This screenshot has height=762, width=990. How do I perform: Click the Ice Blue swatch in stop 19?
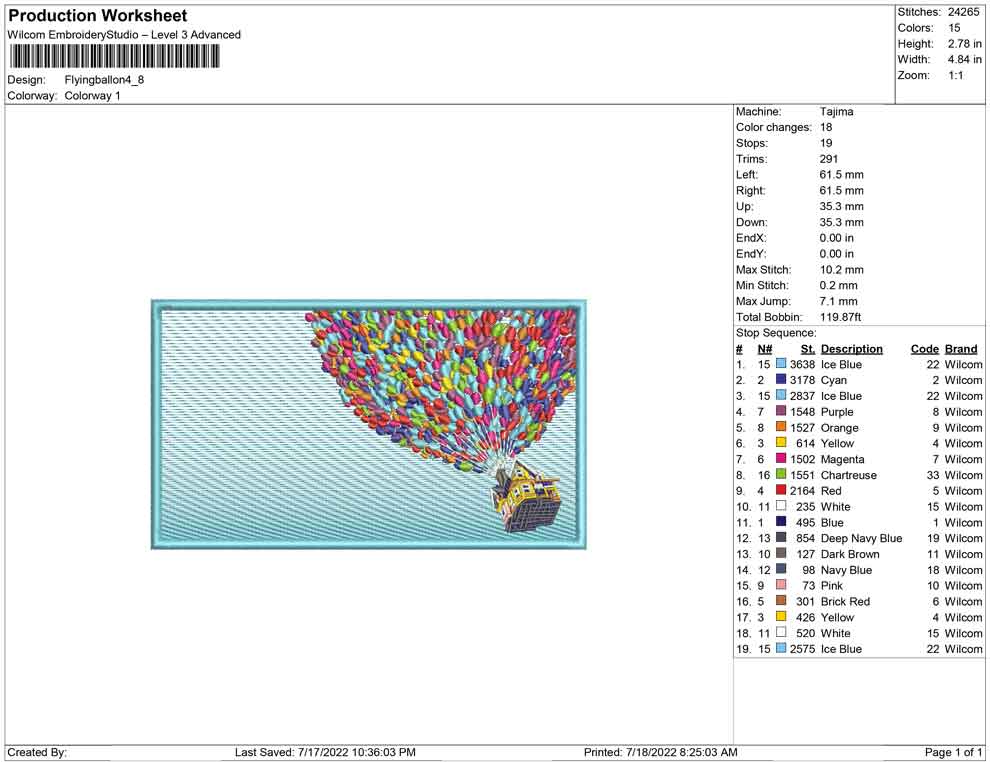tap(781, 648)
